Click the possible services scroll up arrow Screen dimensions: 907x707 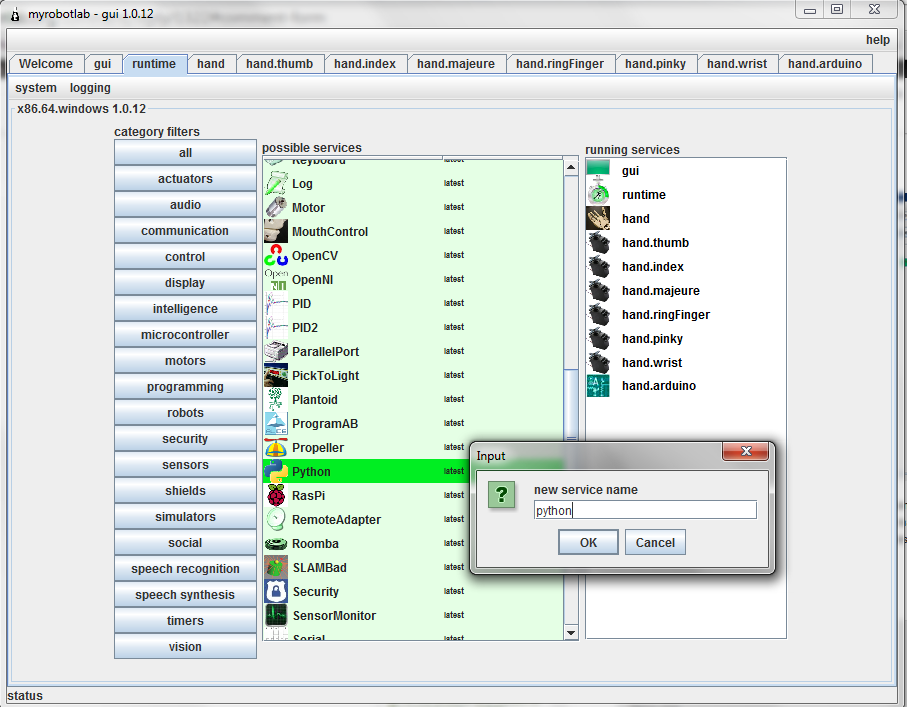pos(571,168)
